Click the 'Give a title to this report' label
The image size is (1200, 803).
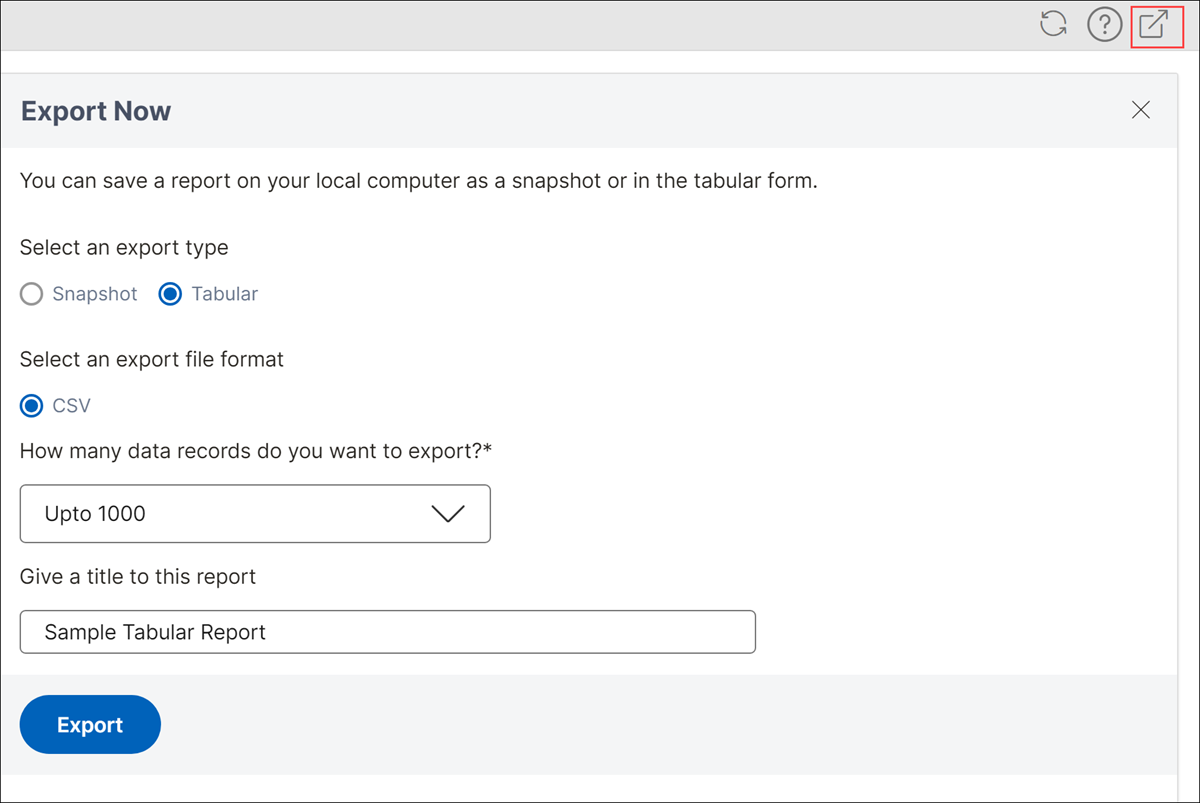tap(138, 577)
